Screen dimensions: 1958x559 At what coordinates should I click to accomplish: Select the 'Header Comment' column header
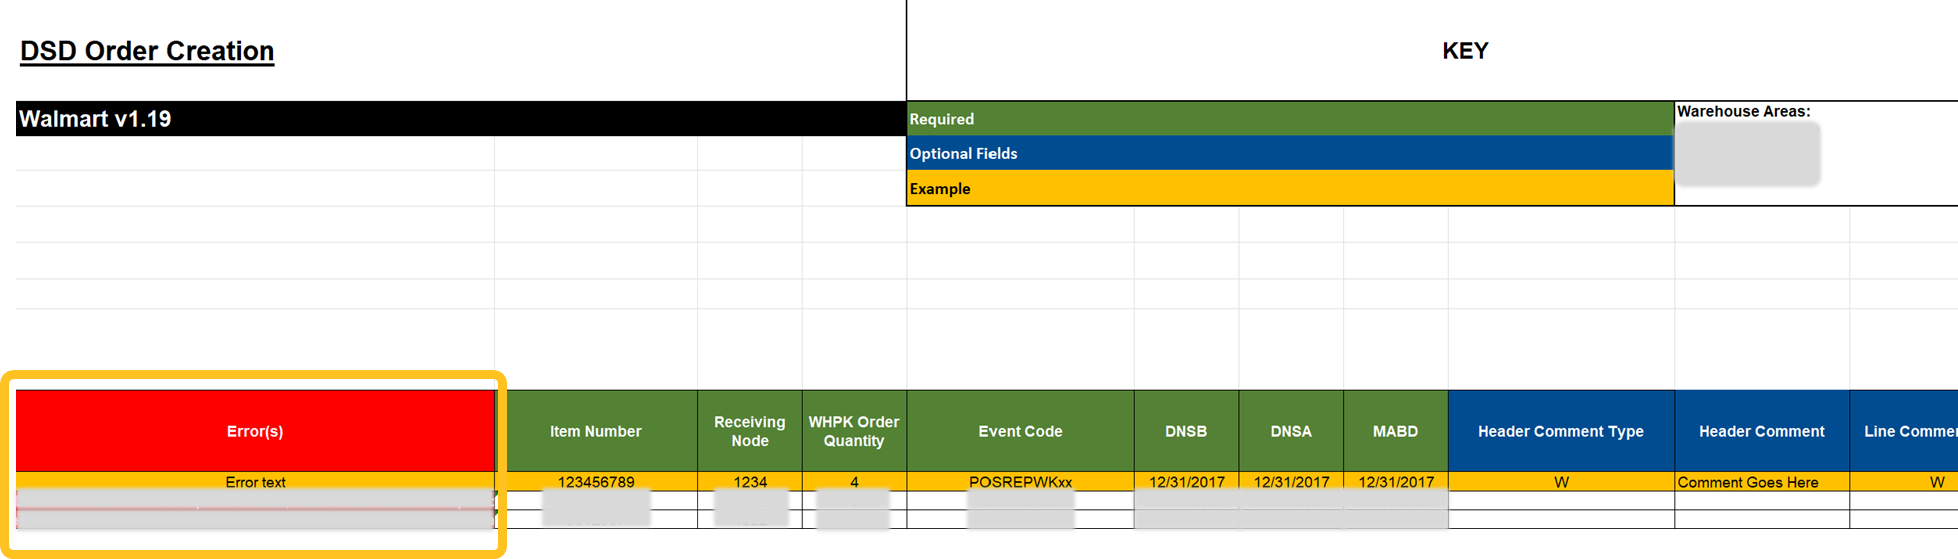pos(1762,431)
